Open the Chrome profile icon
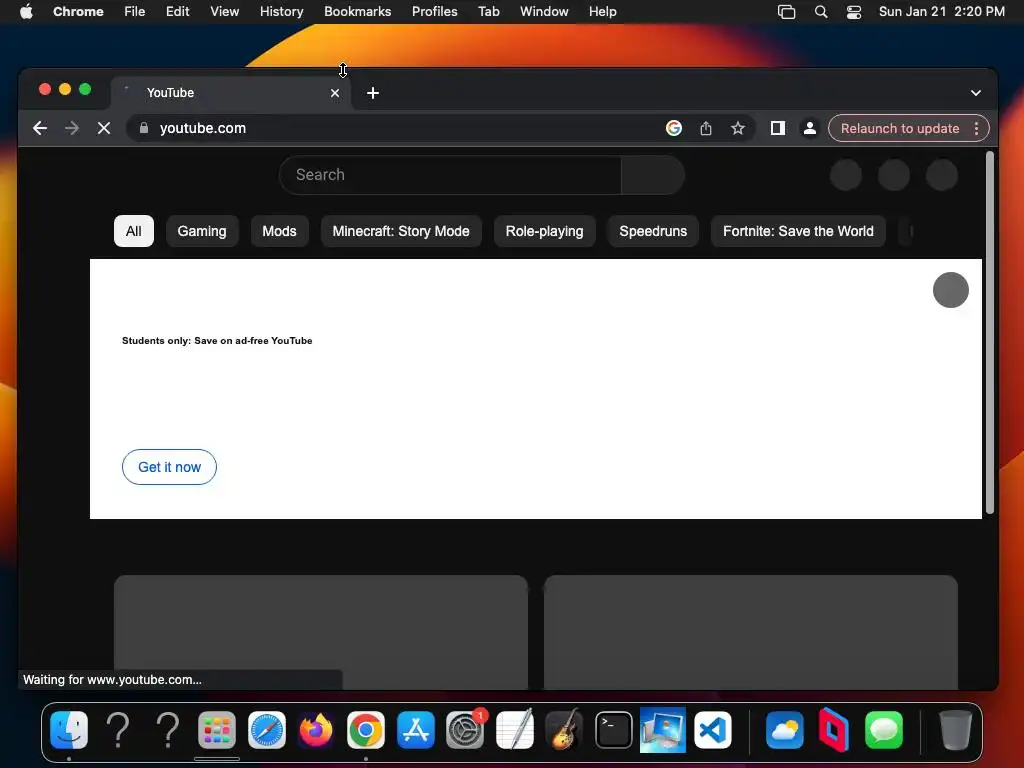Viewport: 1024px width, 768px height. tap(810, 128)
